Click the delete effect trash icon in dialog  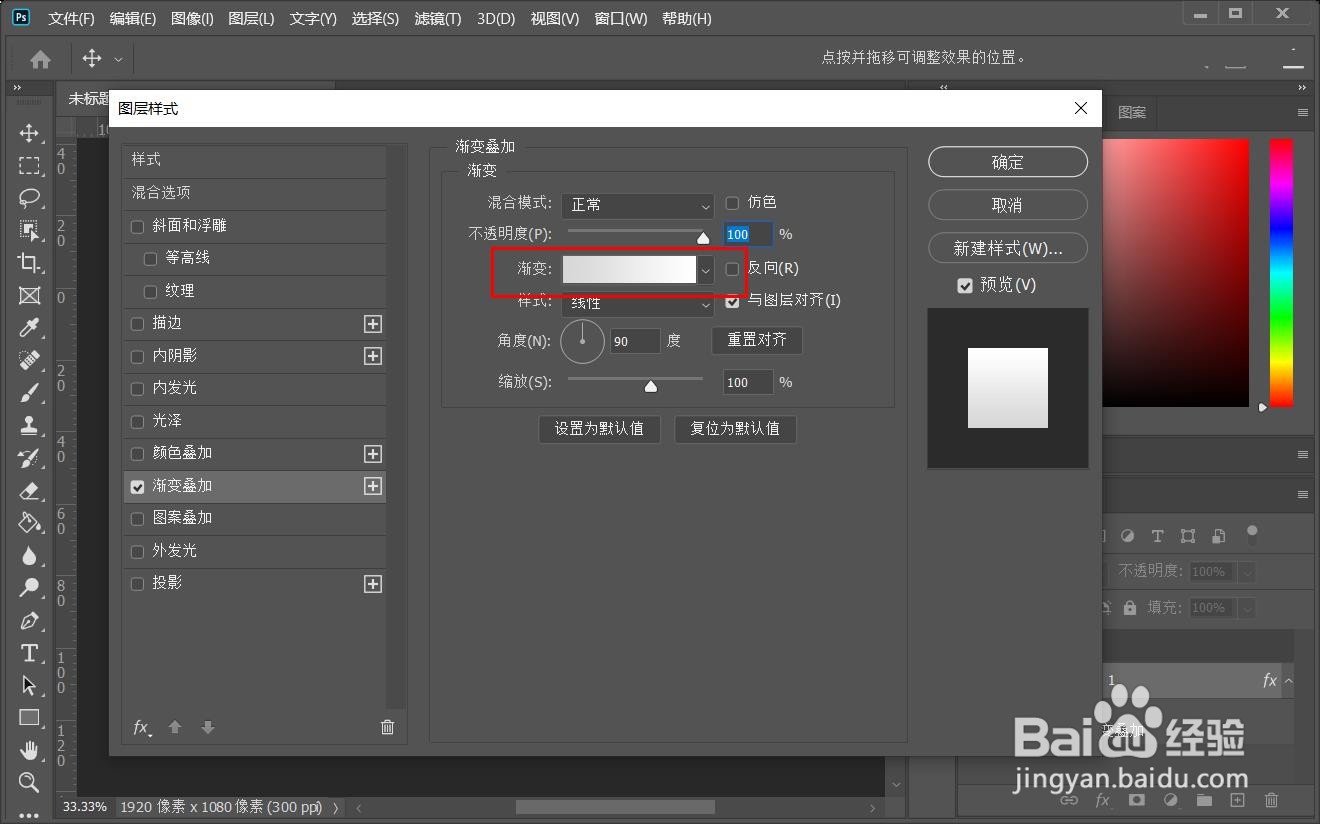point(388,728)
